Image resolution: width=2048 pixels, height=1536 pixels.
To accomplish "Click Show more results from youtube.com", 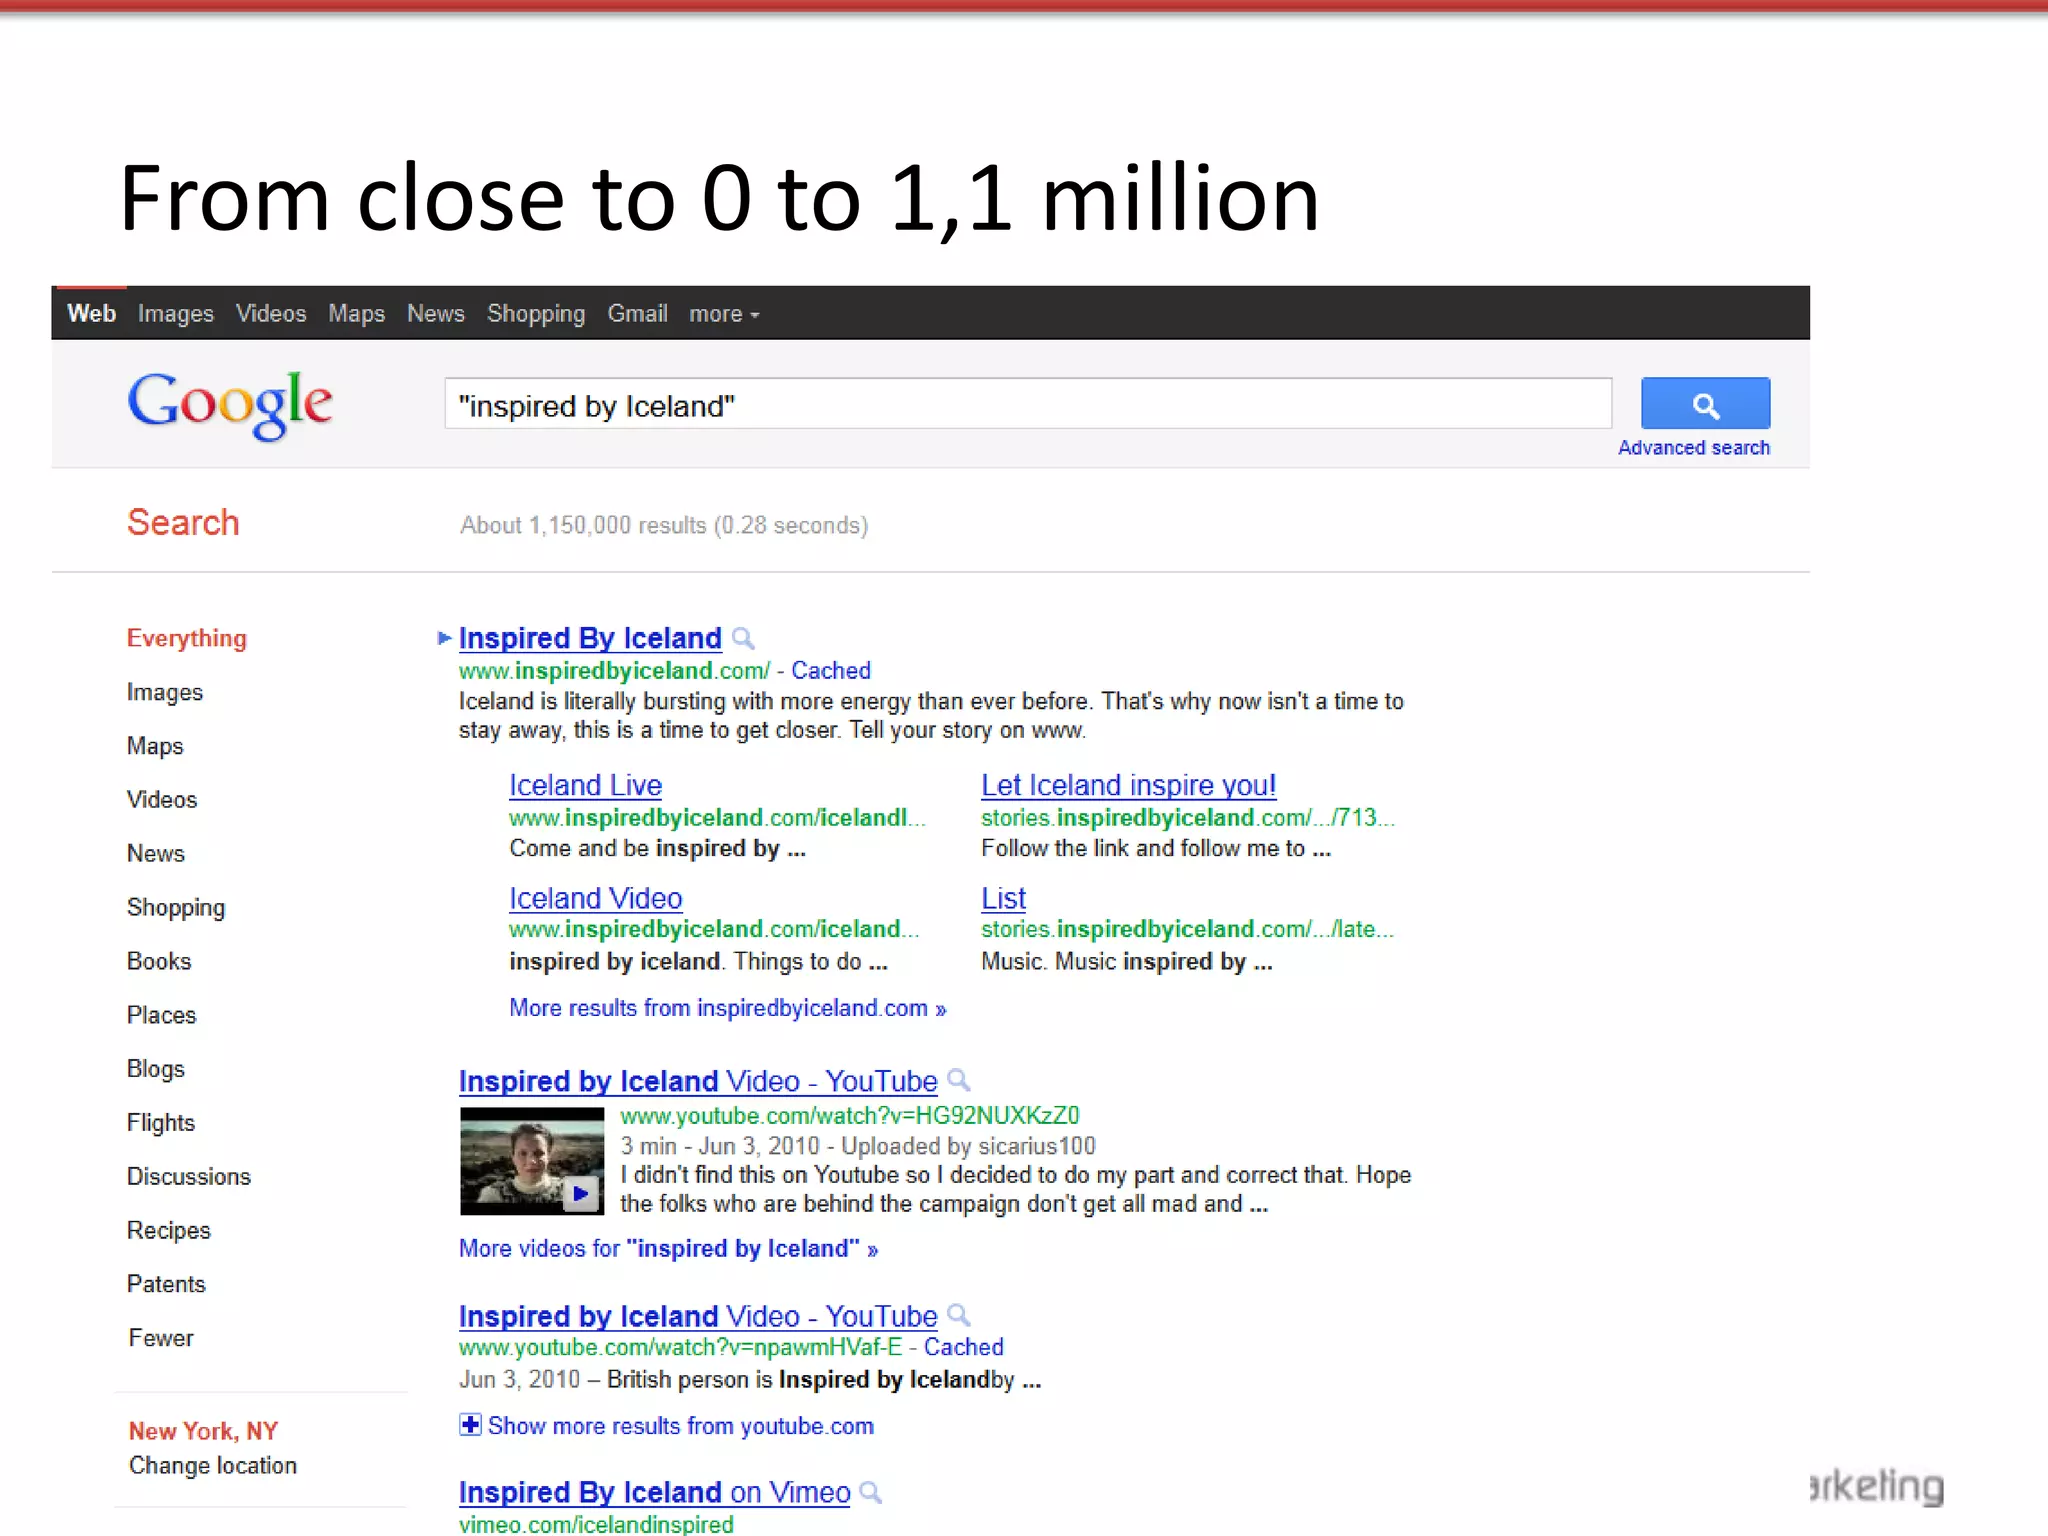I will tap(681, 1426).
